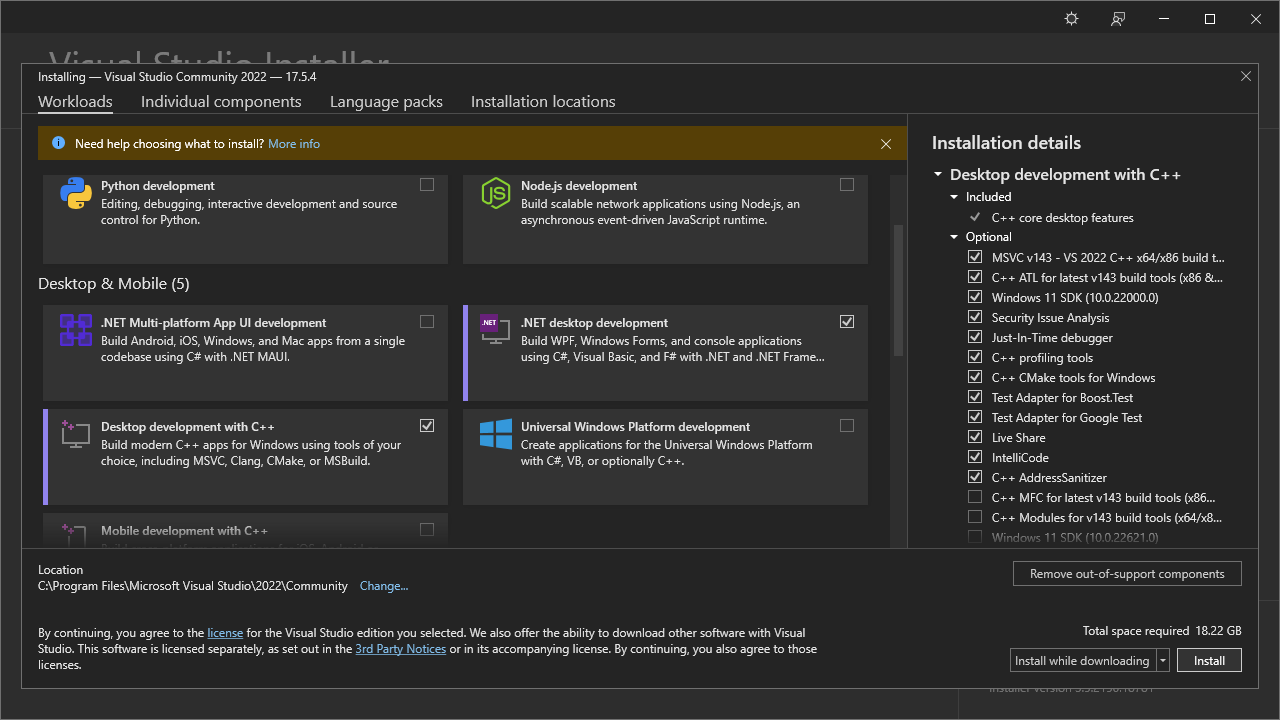Collapse the Optional components section
This screenshot has width=1280, height=720.
pyautogui.click(x=955, y=237)
